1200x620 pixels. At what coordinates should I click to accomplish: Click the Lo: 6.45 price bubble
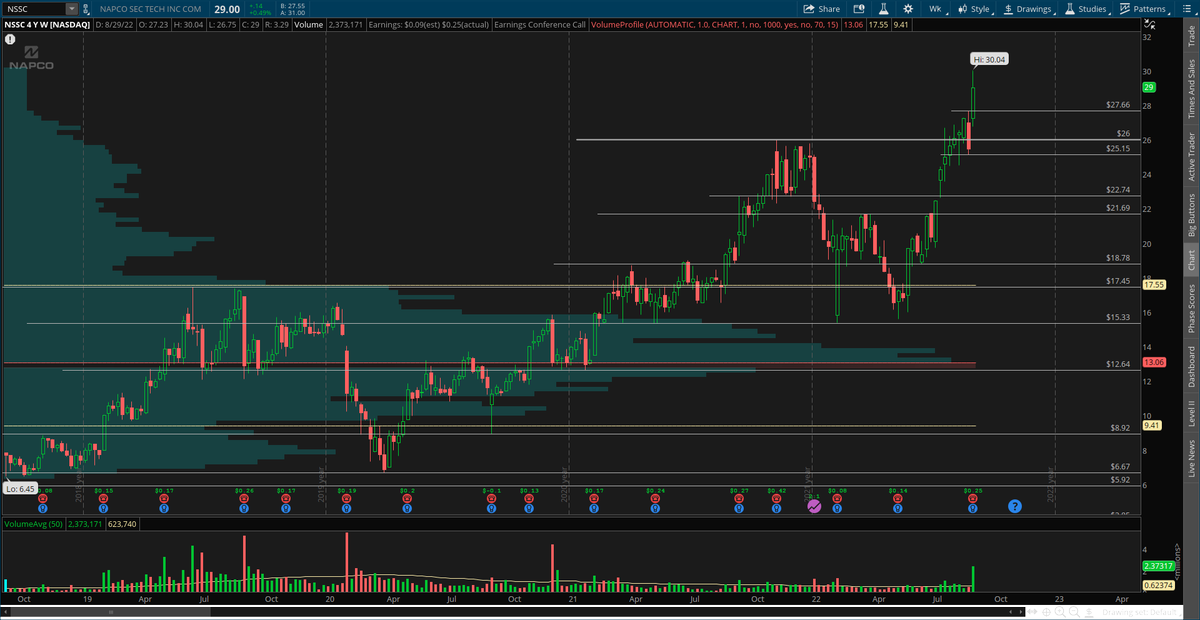point(20,488)
